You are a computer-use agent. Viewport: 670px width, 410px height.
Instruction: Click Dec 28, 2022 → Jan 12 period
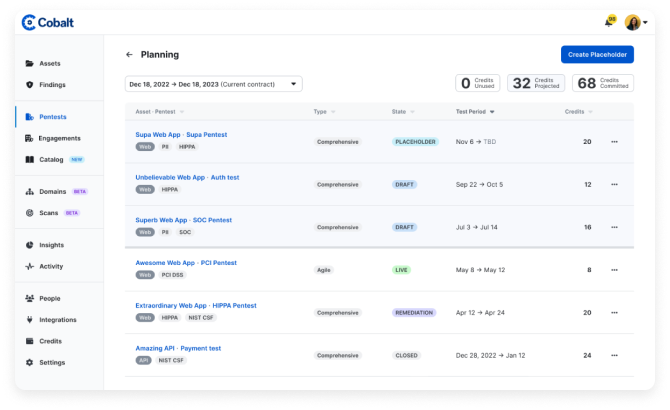click(490, 355)
